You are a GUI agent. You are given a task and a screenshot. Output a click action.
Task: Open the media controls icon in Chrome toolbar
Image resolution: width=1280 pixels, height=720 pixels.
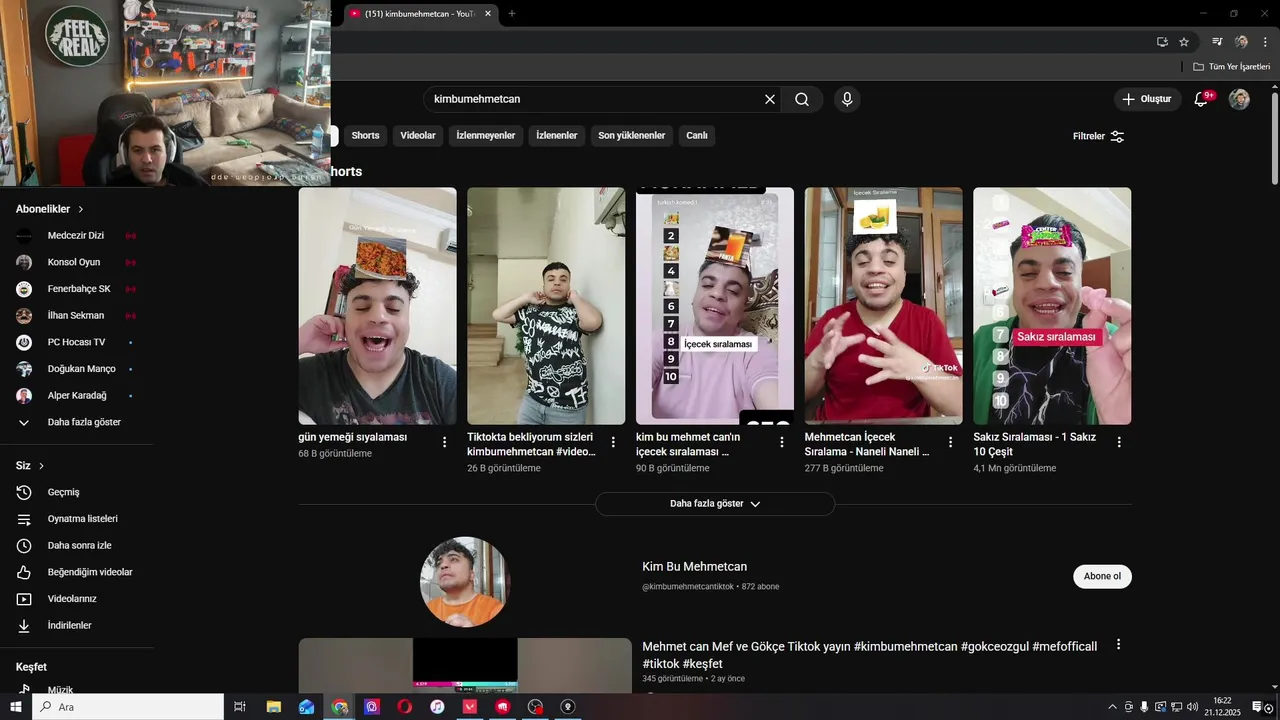click(1217, 42)
